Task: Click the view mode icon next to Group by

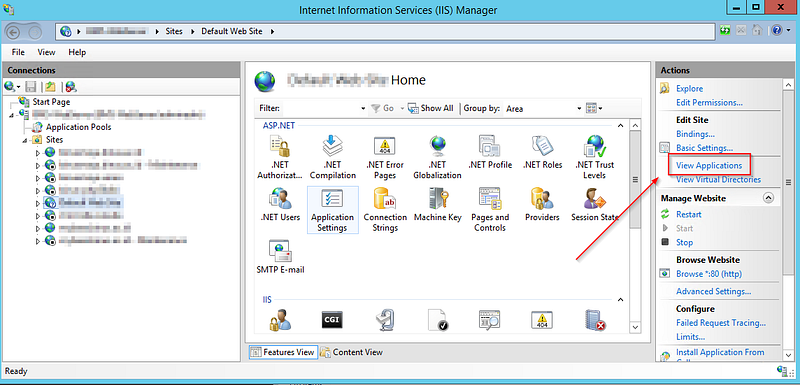Action: [591, 108]
